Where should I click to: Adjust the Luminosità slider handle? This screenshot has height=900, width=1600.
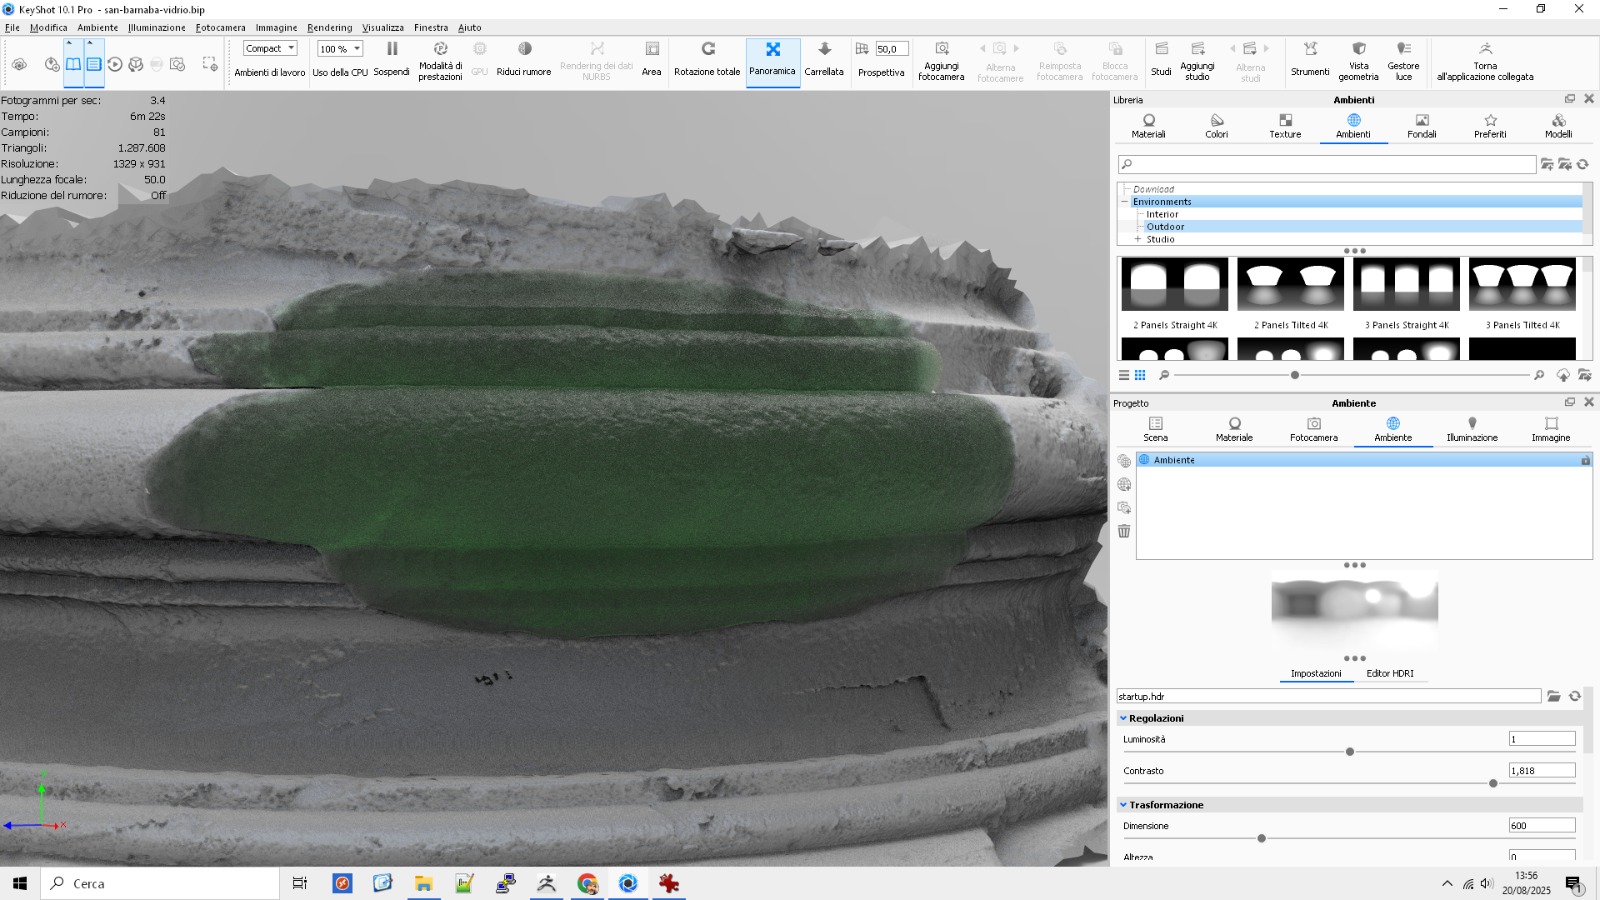(1350, 752)
